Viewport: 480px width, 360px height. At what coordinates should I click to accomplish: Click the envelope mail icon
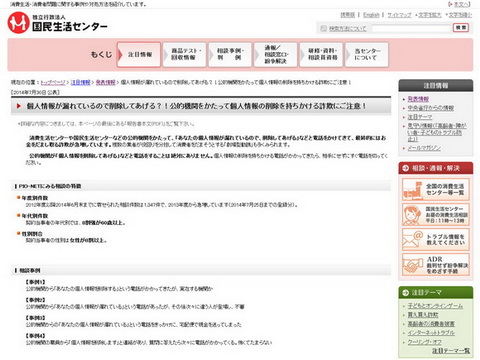pos(413,240)
